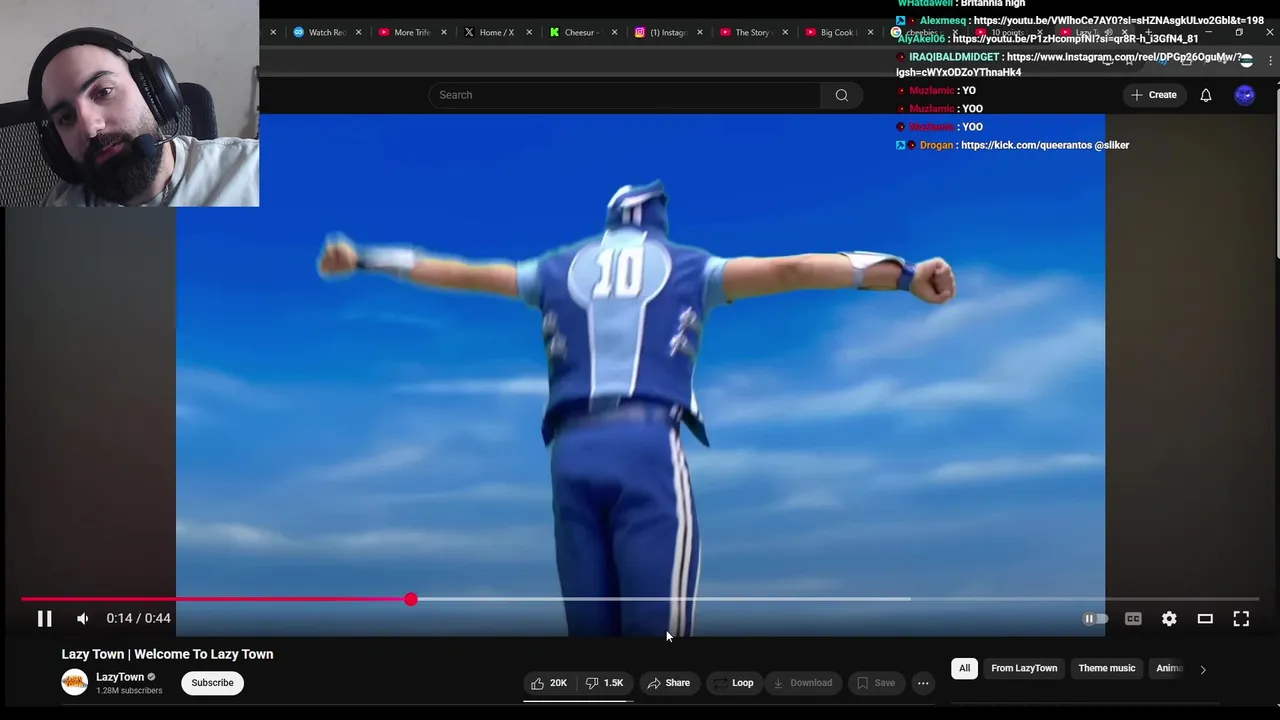Pause the Lazy Town video
Viewport: 1280px width, 720px height.
44,619
